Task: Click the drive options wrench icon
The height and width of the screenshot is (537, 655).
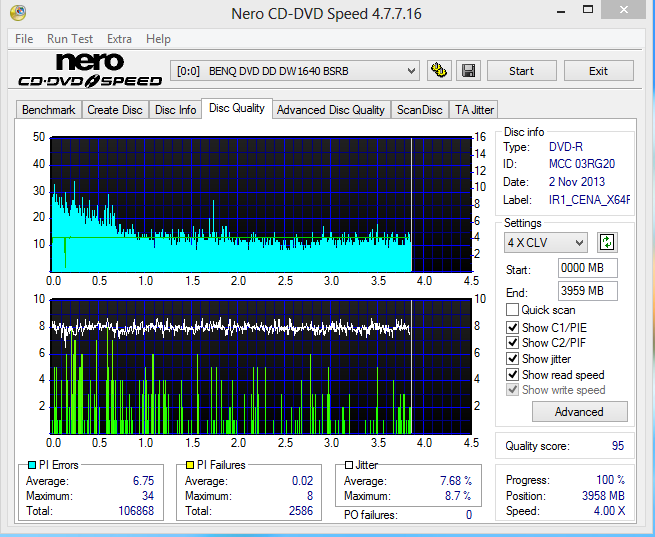Action: 439,71
